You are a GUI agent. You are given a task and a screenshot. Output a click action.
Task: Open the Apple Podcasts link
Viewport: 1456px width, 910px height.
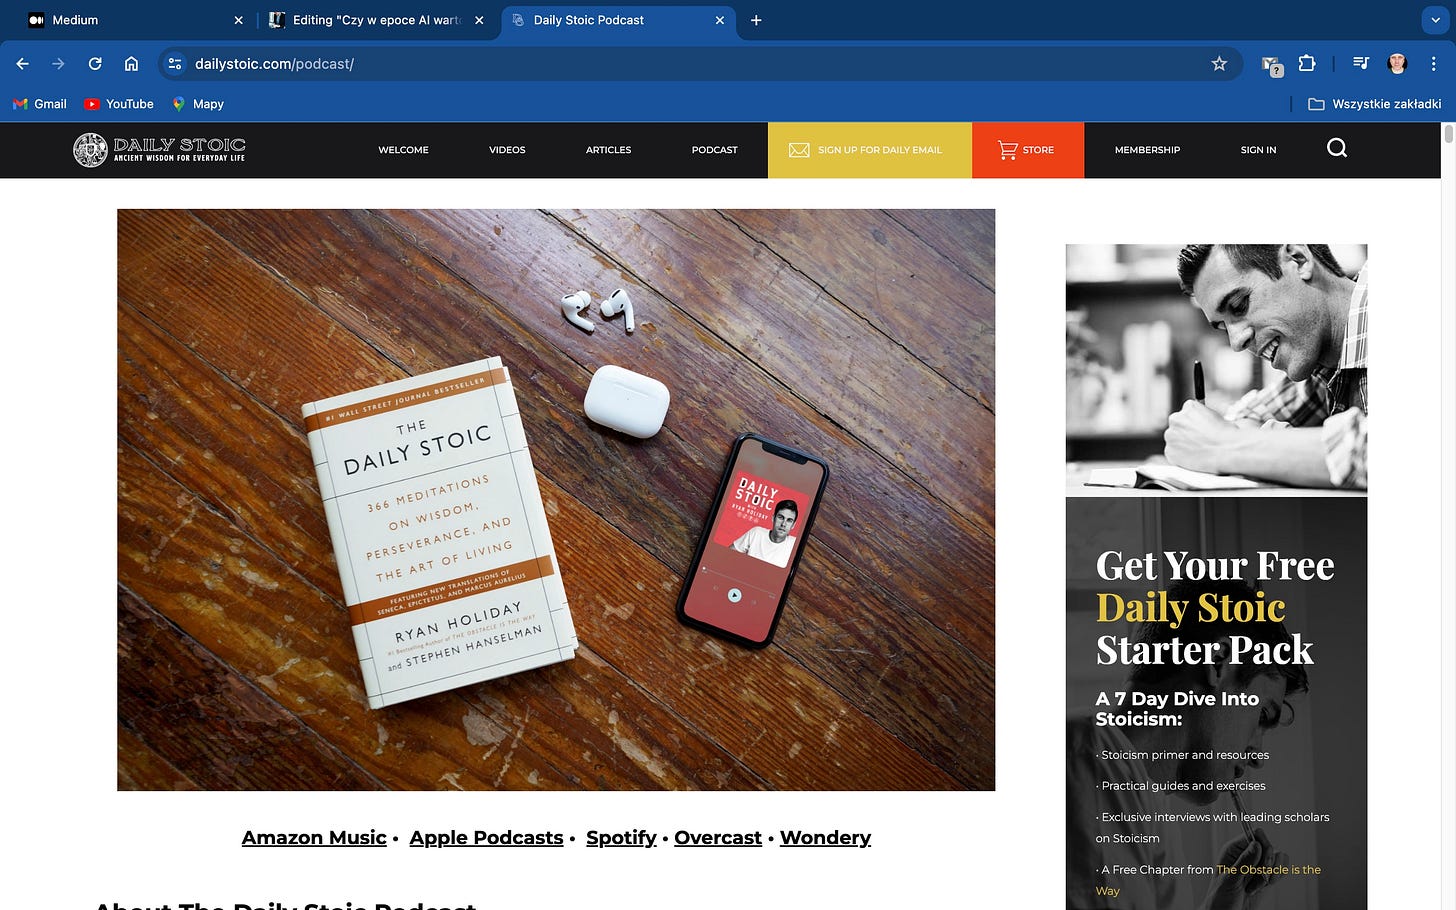point(486,838)
